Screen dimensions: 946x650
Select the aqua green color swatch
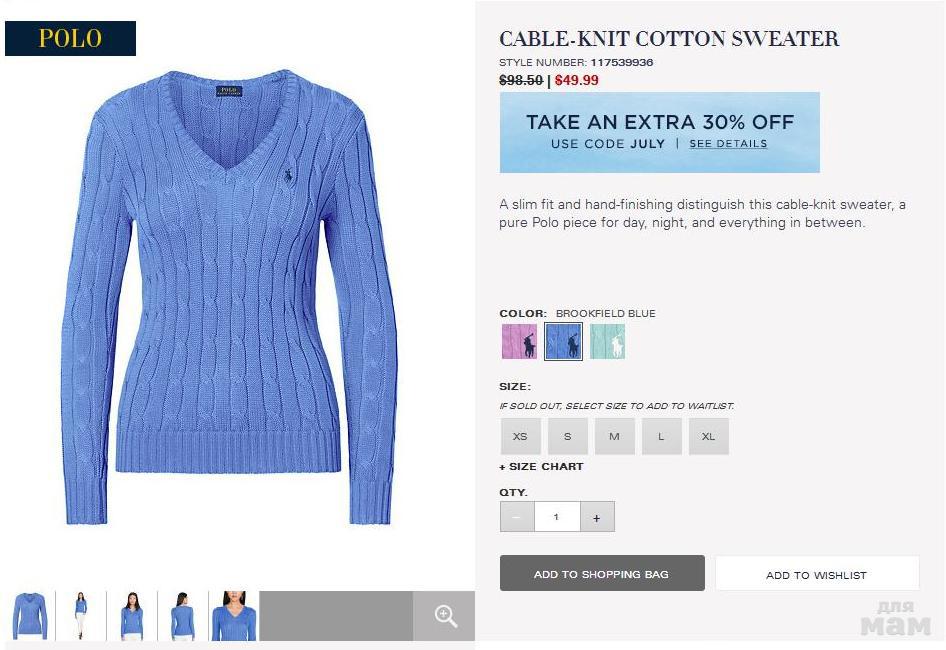click(607, 342)
